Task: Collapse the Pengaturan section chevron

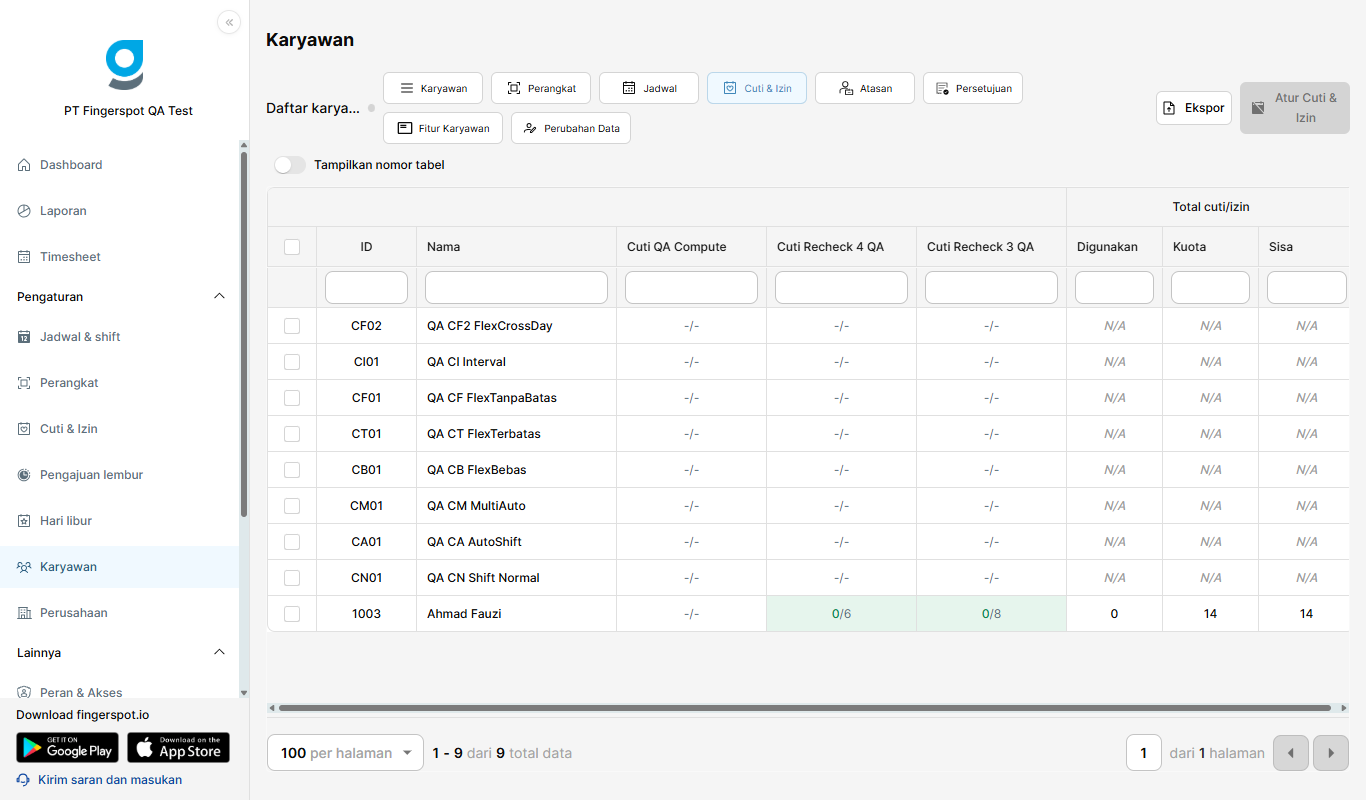Action: pyautogui.click(x=220, y=297)
